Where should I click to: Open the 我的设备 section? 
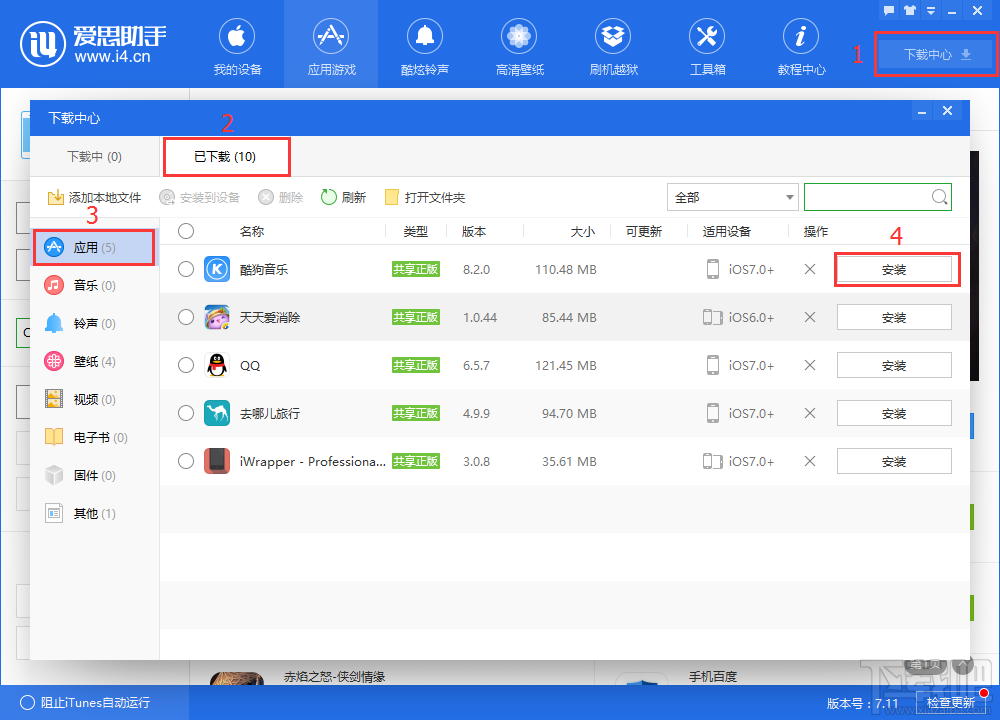point(237,45)
